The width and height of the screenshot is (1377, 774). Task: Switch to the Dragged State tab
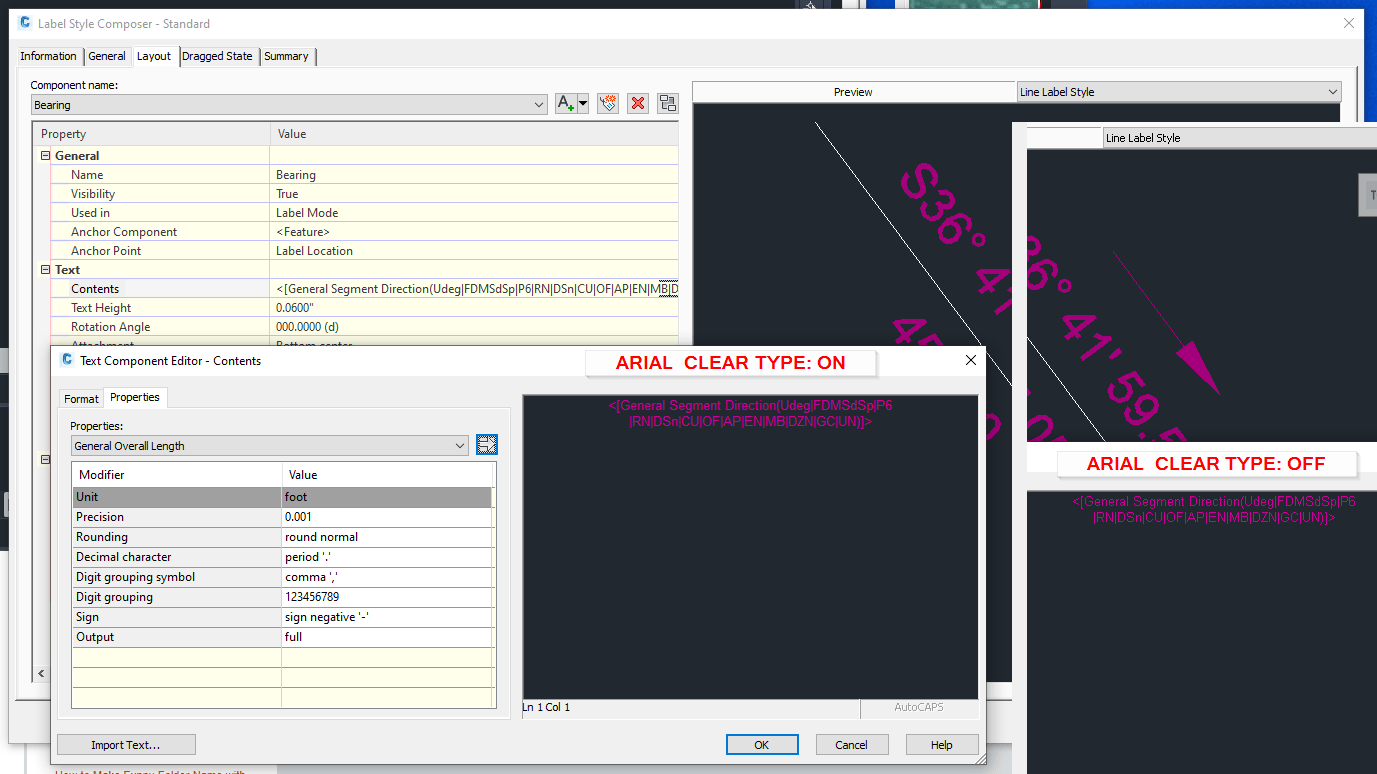[x=218, y=56]
